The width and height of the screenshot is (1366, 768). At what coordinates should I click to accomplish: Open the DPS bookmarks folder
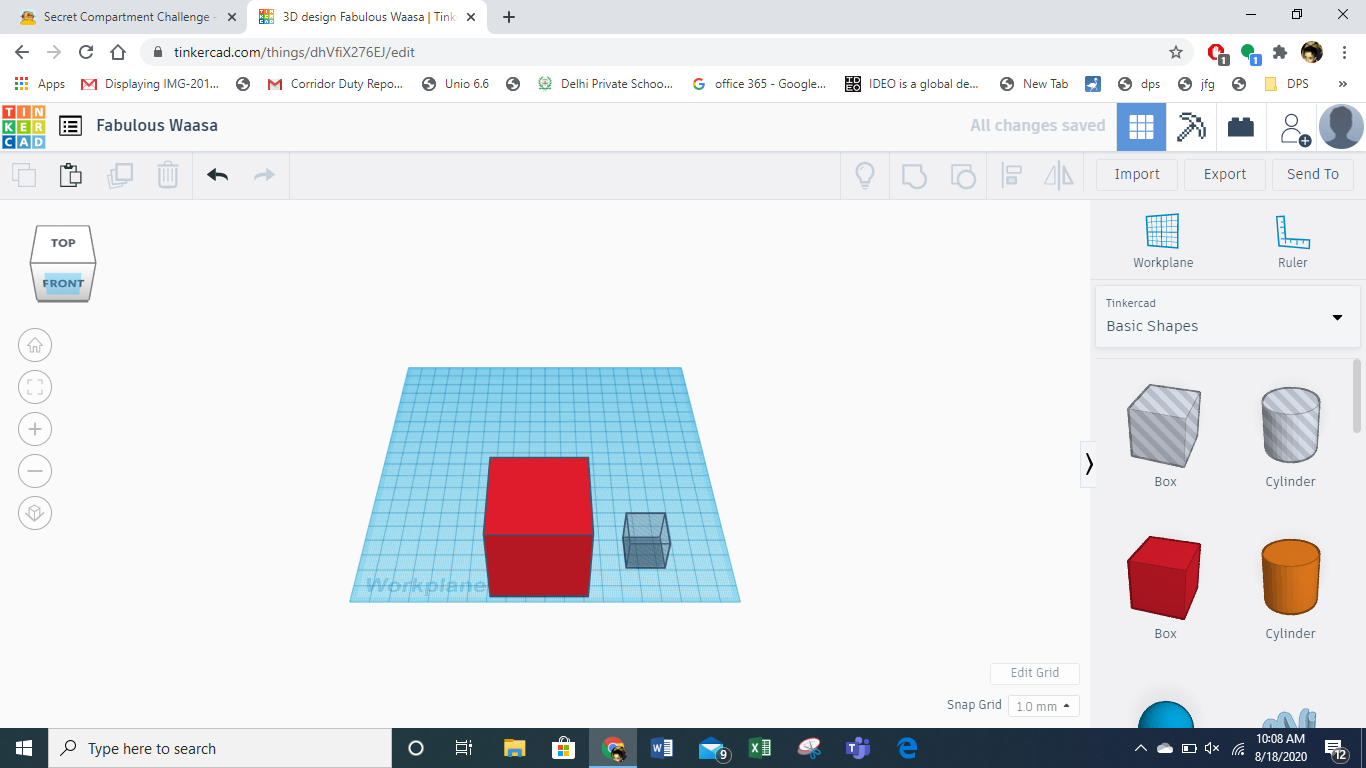tap(1286, 84)
